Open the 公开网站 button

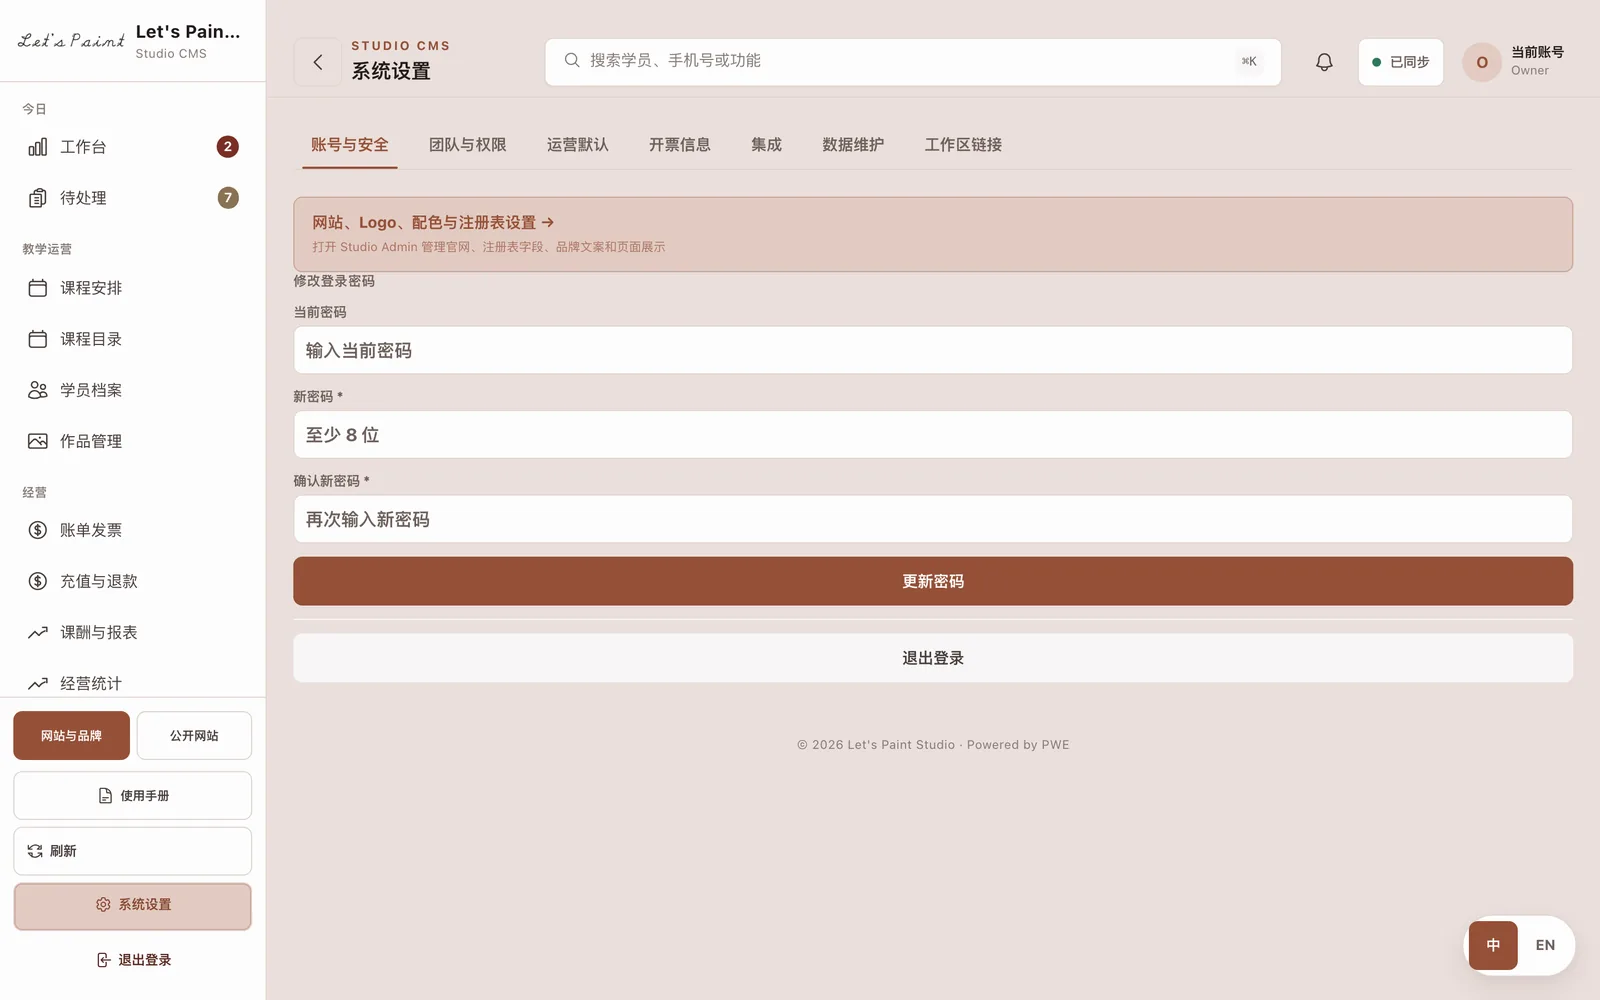(194, 736)
